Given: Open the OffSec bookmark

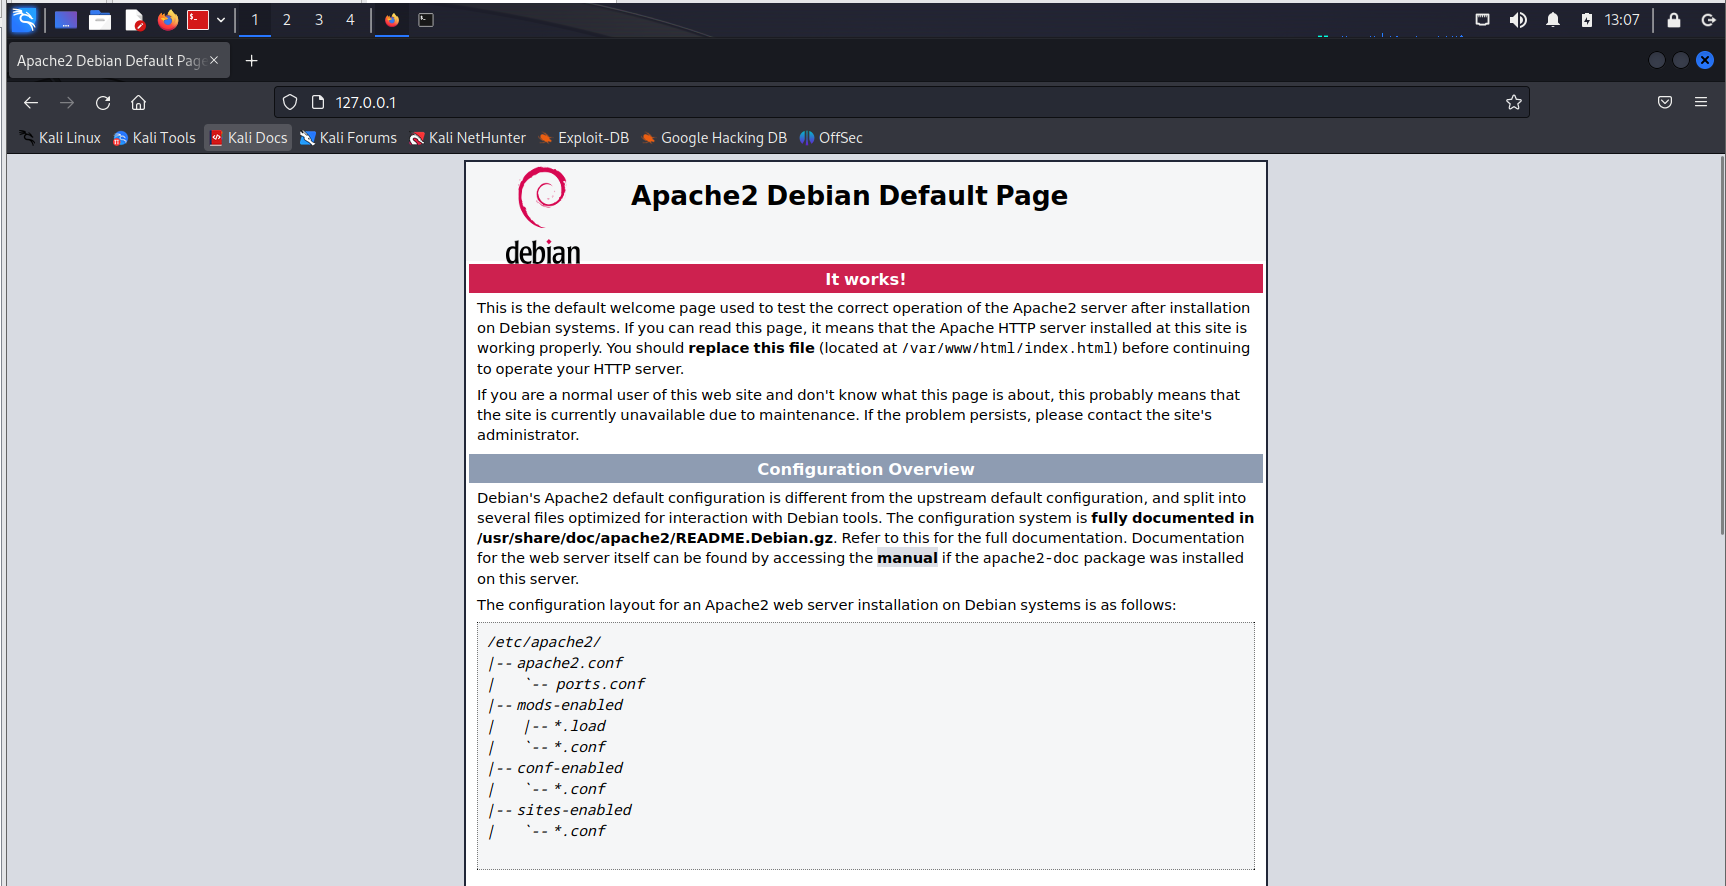Looking at the screenshot, I should click(831, 138).
